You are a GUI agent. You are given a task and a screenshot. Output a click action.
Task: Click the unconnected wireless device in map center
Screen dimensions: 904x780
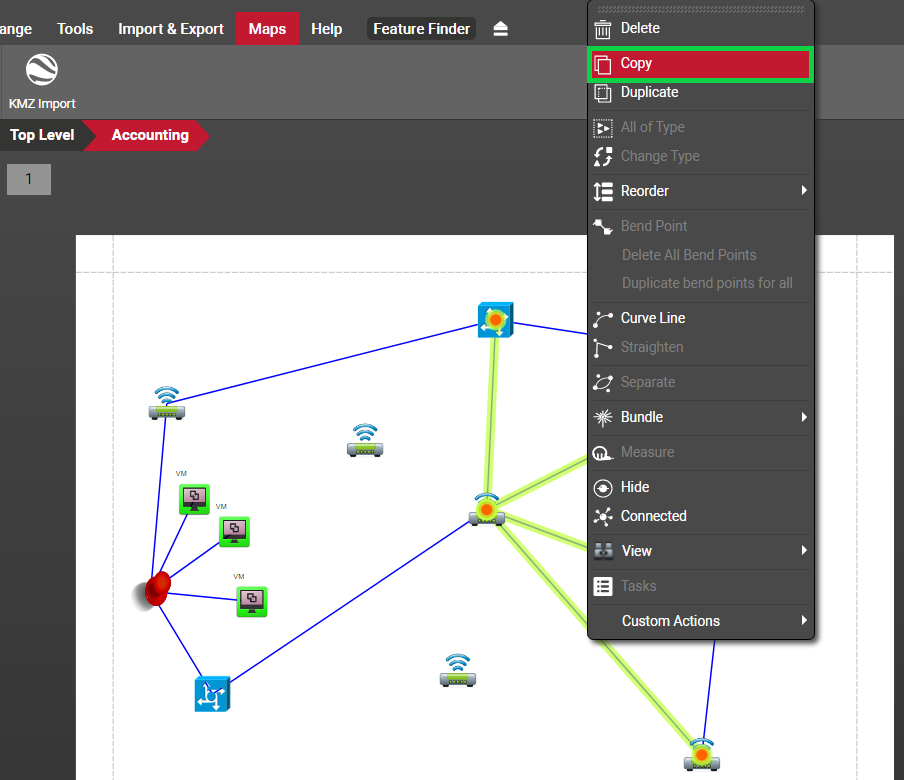(364, 441)
